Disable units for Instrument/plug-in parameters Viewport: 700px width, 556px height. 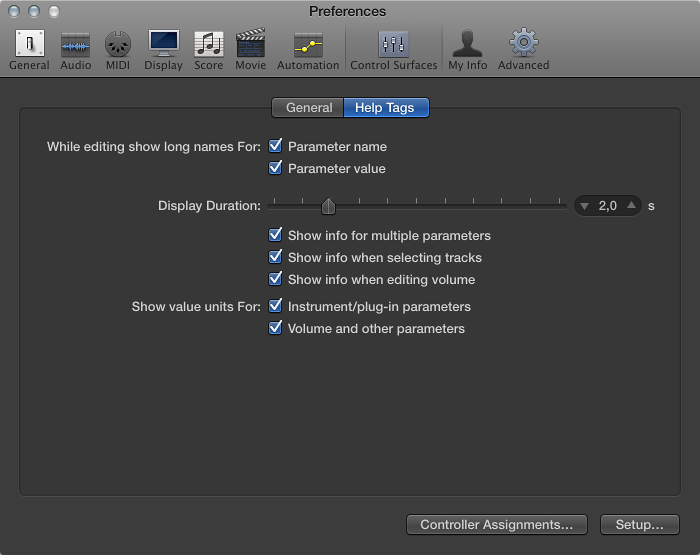tap(275, 306)
